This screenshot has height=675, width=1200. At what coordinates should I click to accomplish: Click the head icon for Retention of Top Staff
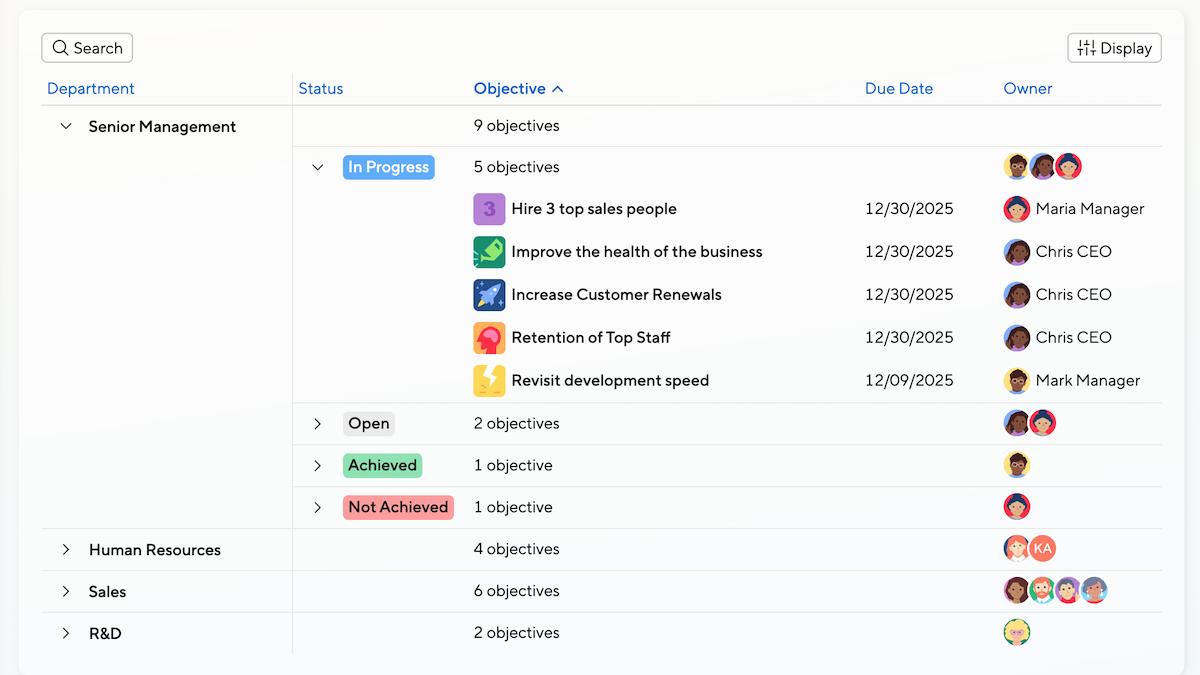tap(489, 338)
